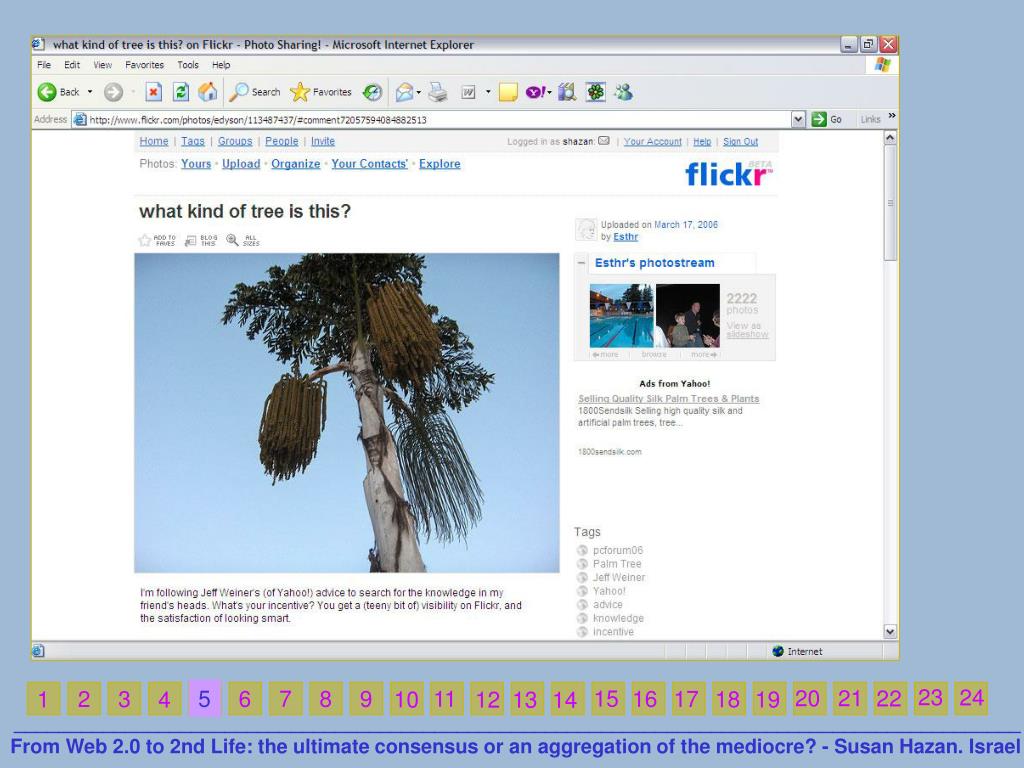
Task: Click the green flower ICQ toolbar icon
Action: [x=596, y=92]
